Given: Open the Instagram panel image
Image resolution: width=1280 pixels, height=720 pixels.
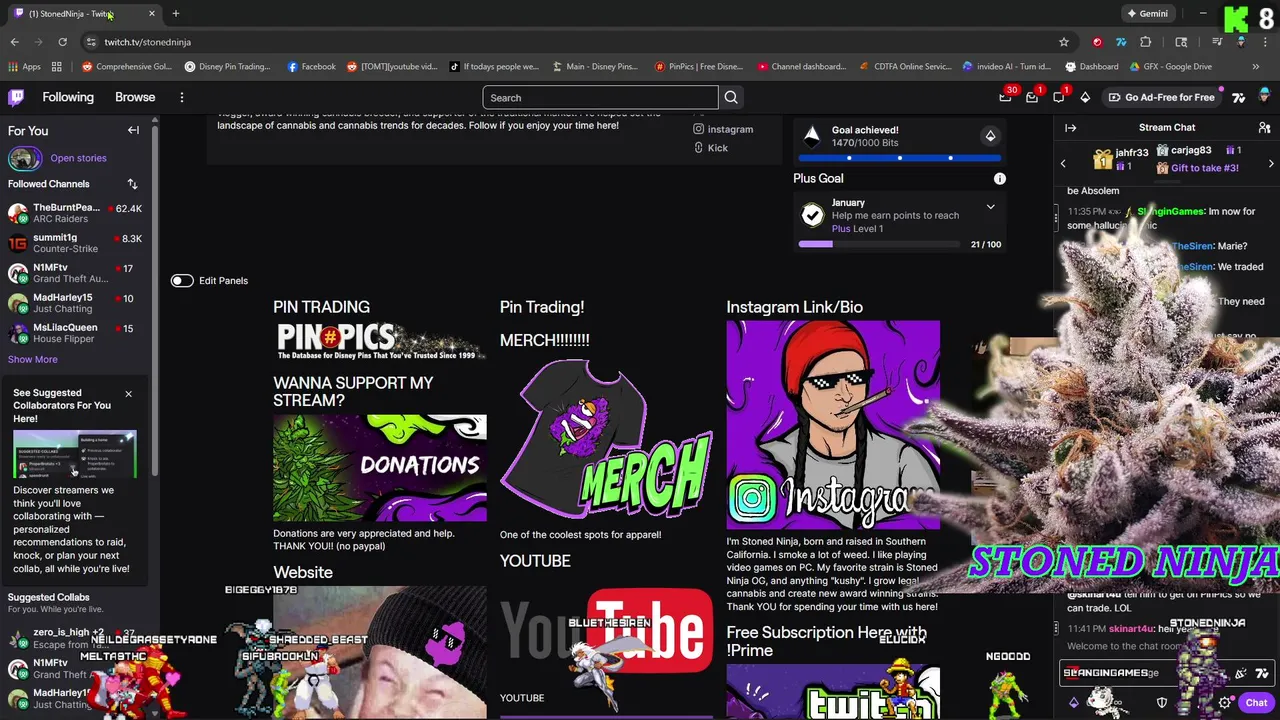Looking at the screenshot, I should [833, 425].
